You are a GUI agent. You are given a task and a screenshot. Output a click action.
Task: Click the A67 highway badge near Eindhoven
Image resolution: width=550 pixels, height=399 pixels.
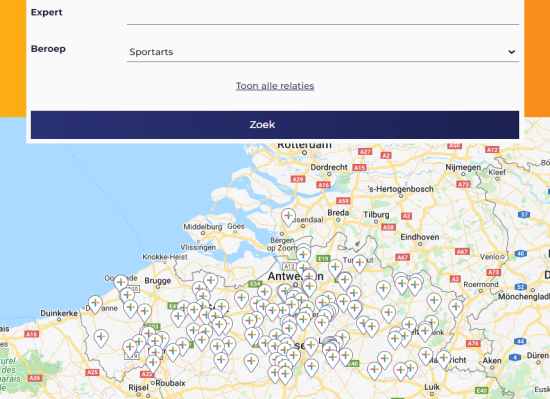click(x=402, y=257)
